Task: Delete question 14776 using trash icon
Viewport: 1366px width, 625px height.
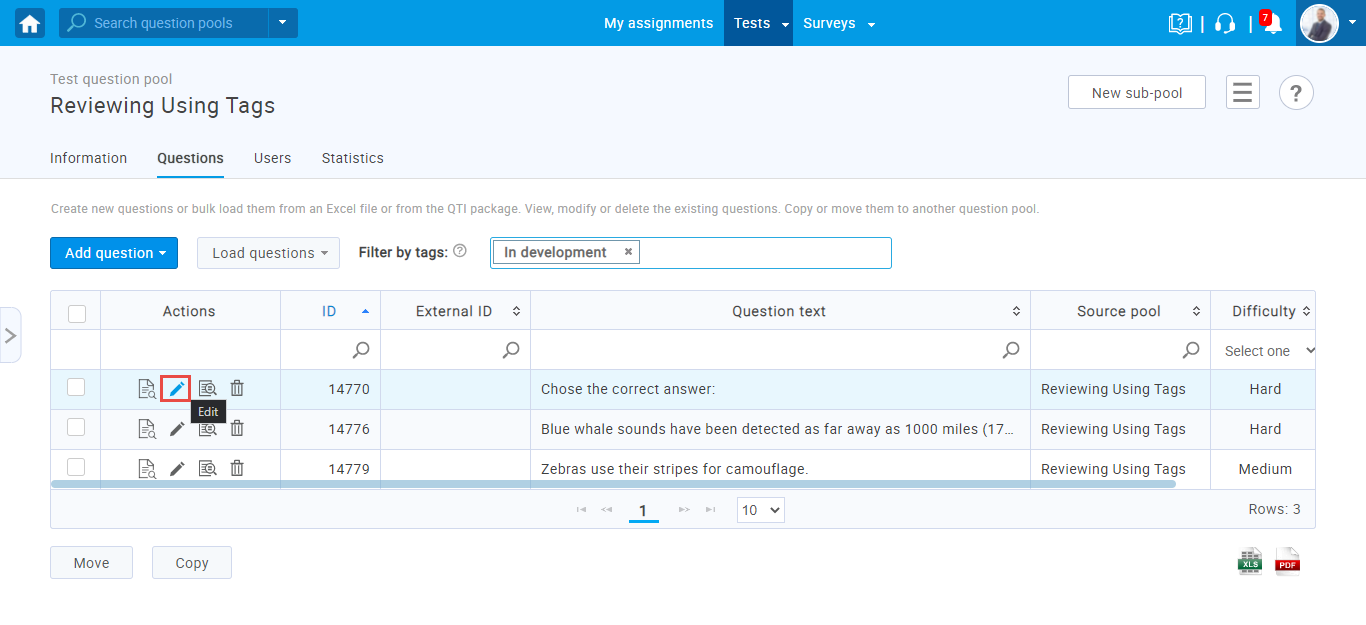Action: coord(237,429)
